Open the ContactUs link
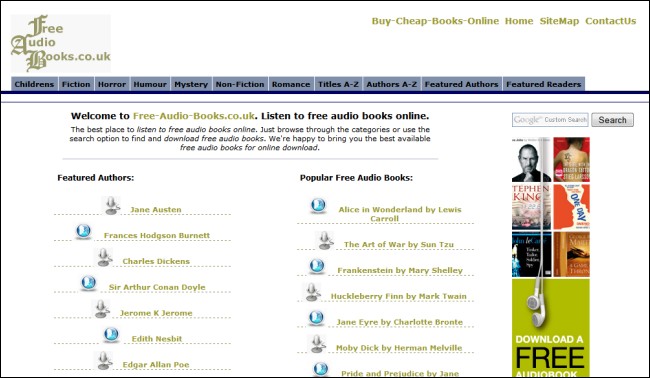The height and width of the screenshot is (378, 650). coord(611,21)
